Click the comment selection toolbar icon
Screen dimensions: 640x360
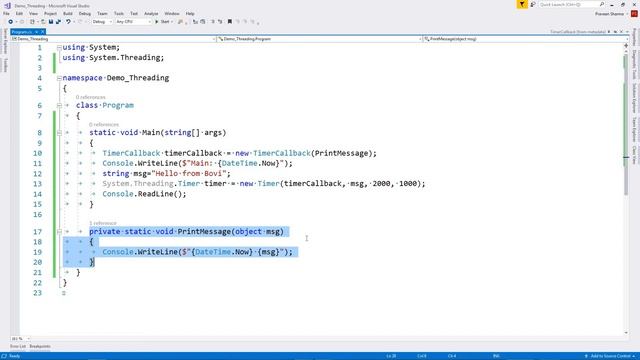pyautogui.click(x=213, y=22)
